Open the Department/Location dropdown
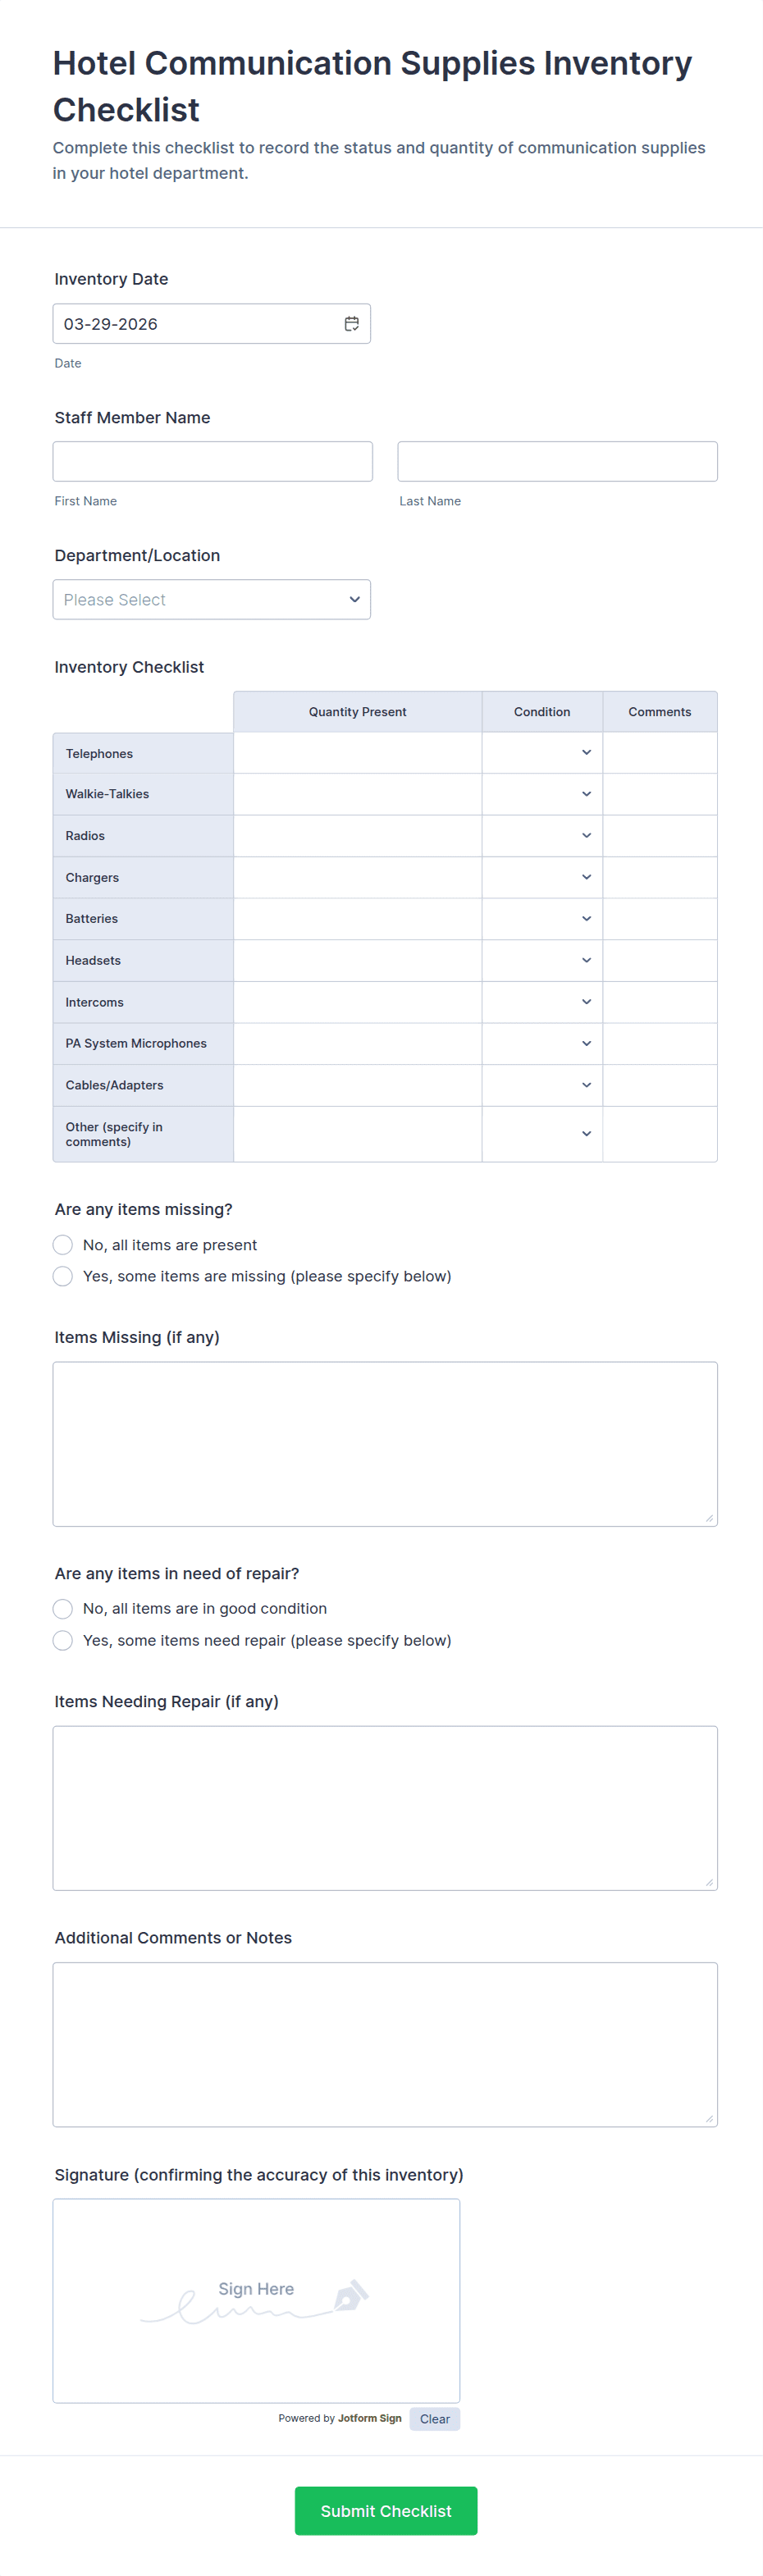 pos(211,600)
